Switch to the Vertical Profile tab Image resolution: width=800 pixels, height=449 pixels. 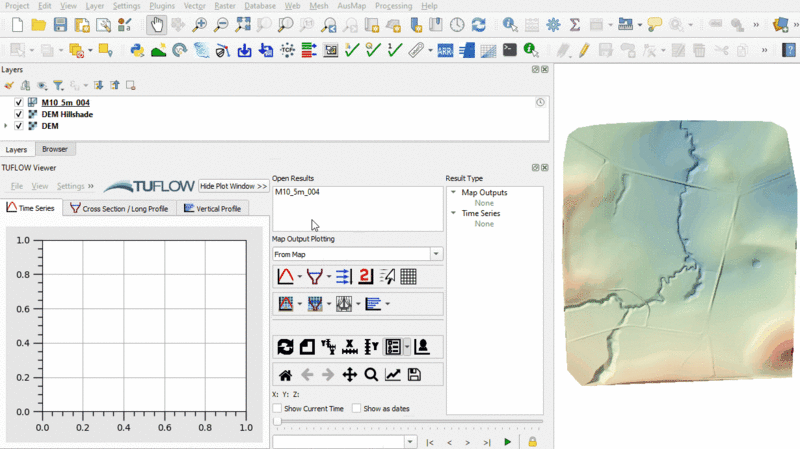pos(211,209)
